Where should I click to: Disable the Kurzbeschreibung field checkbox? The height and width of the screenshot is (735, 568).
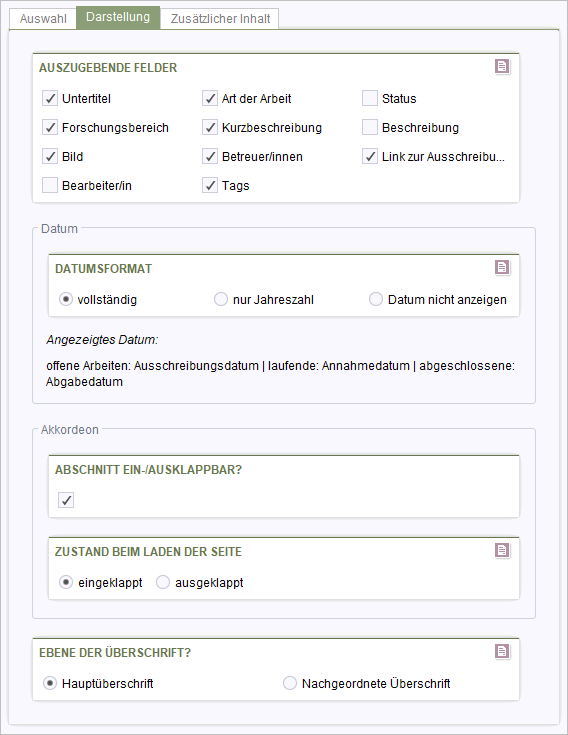coord(210,128)
